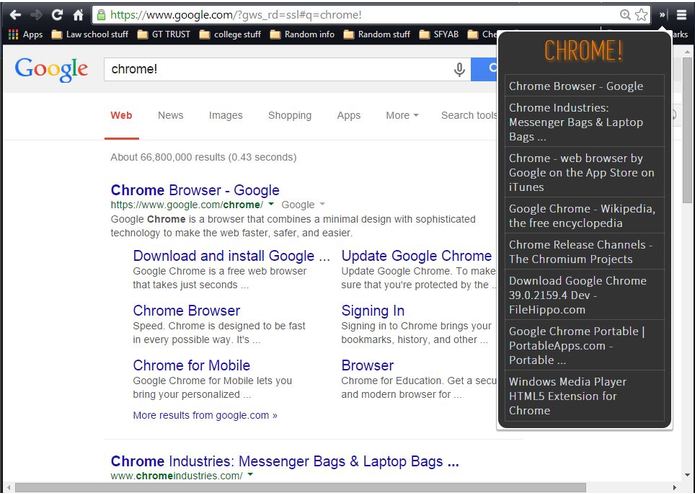The width and height of the screenshot is (695, 494).
Task: Select Chrome Release Channels popup item
Action: [584, 252]
